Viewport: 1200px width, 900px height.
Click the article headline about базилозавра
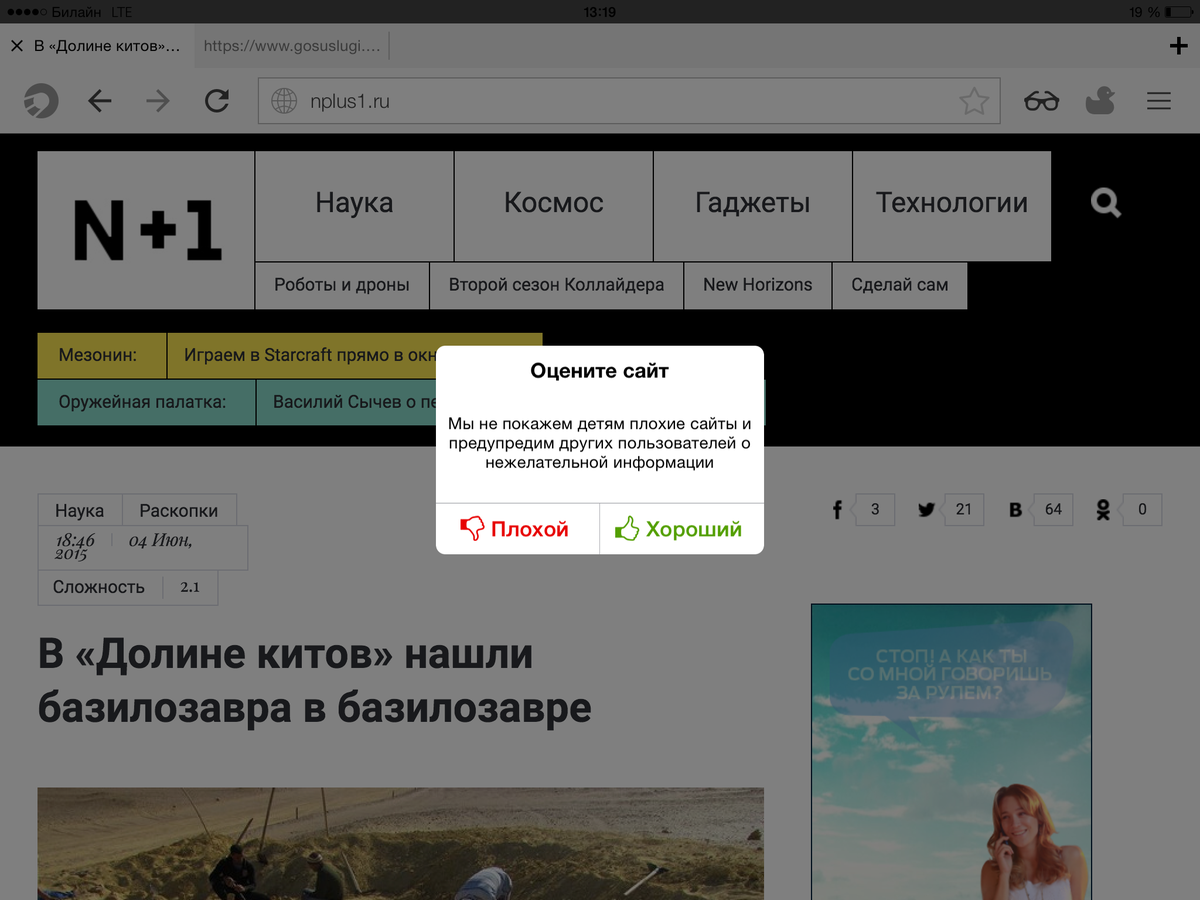pyautogui.click(x=315, y=681)
